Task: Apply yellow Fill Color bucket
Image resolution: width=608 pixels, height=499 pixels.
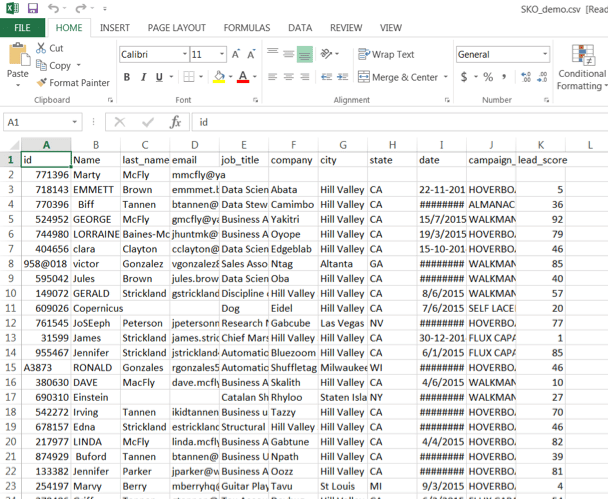Action: (x=219, y=77)
